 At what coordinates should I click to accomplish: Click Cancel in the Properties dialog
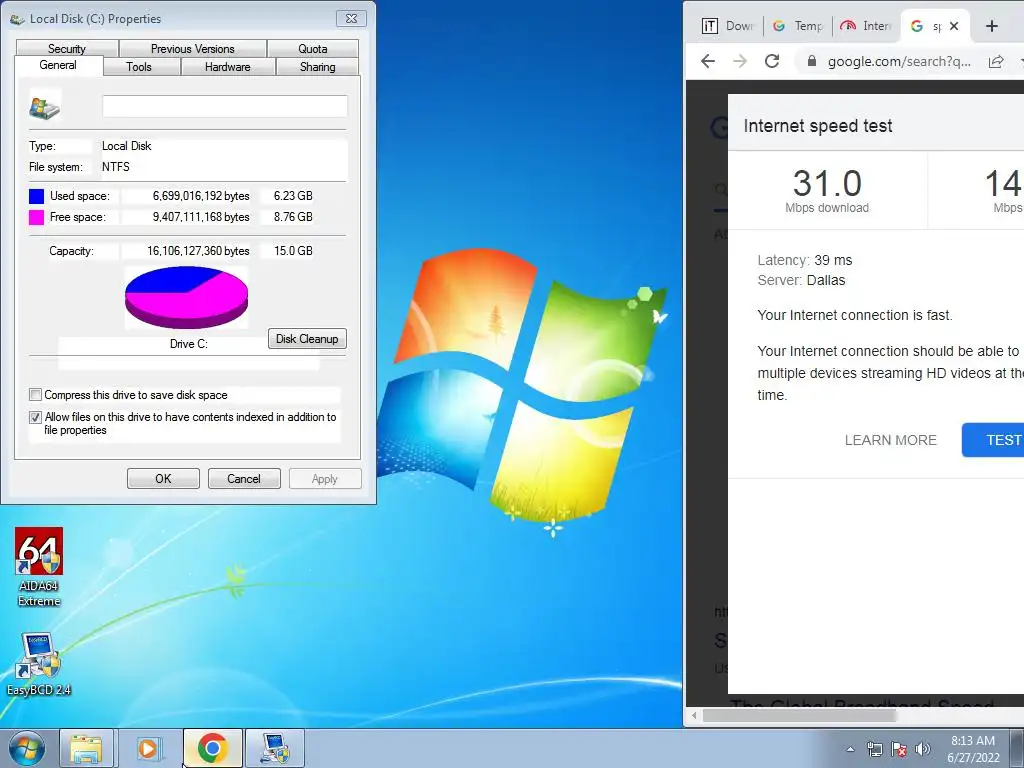pos(244,479)
